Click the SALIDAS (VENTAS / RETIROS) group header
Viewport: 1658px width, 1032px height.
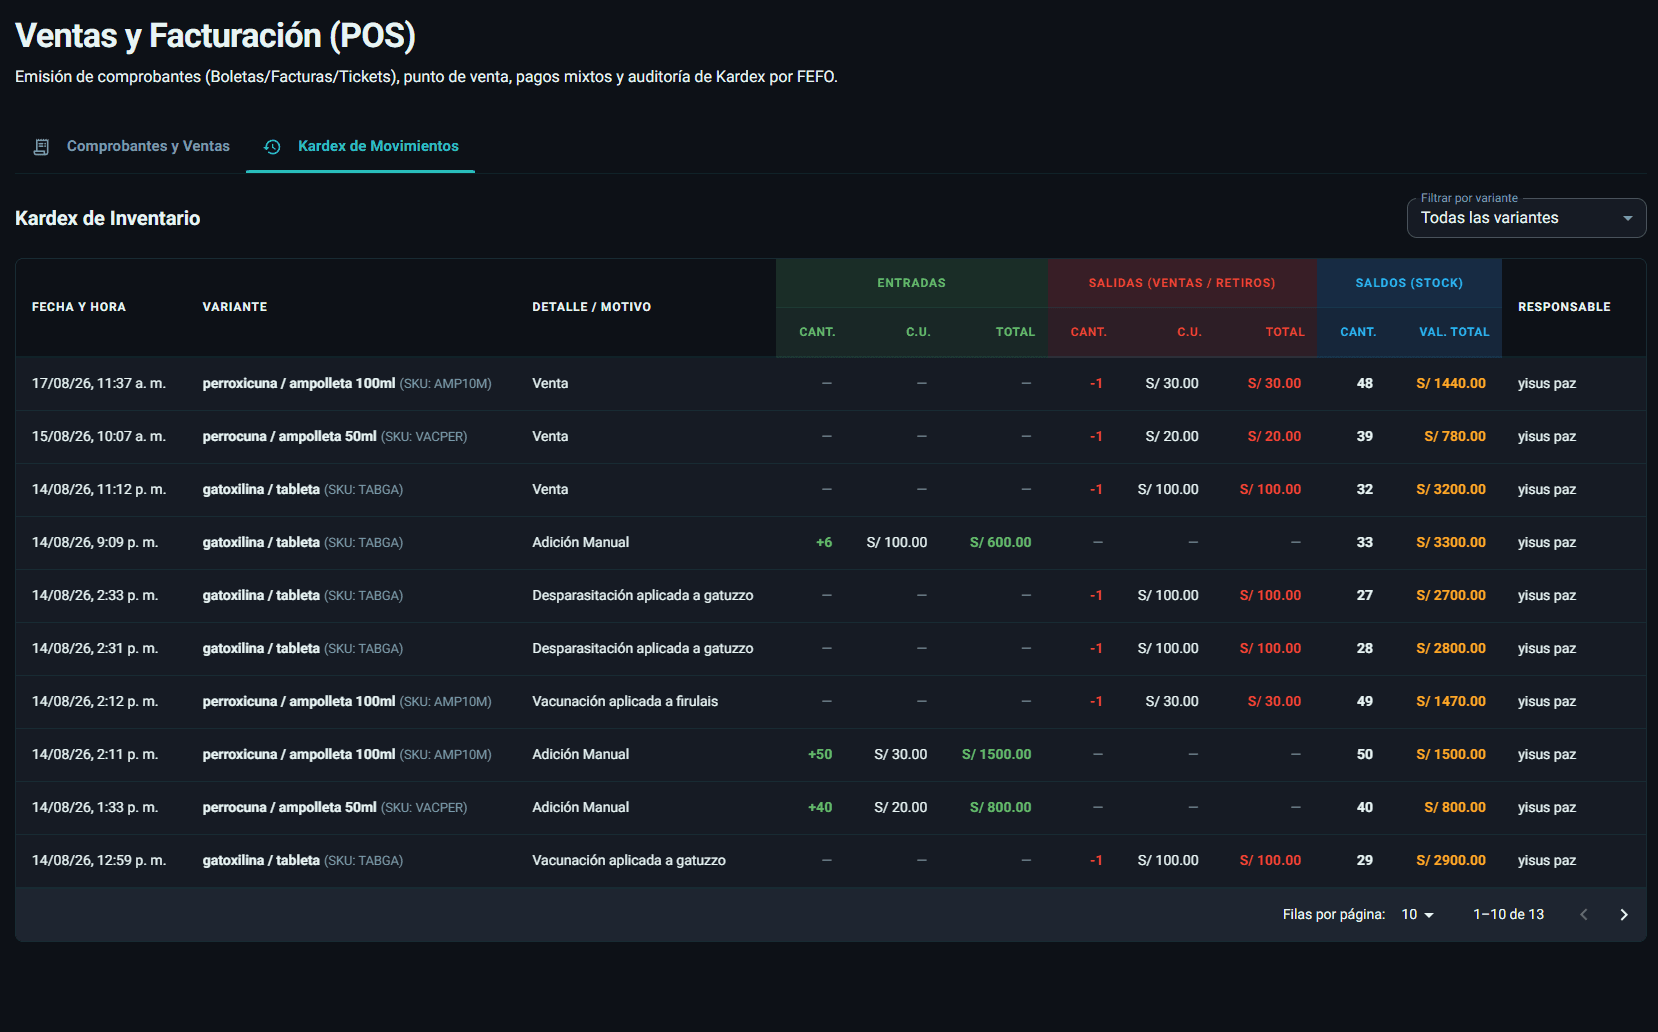pyautogui.click(x=1182, y=283)
